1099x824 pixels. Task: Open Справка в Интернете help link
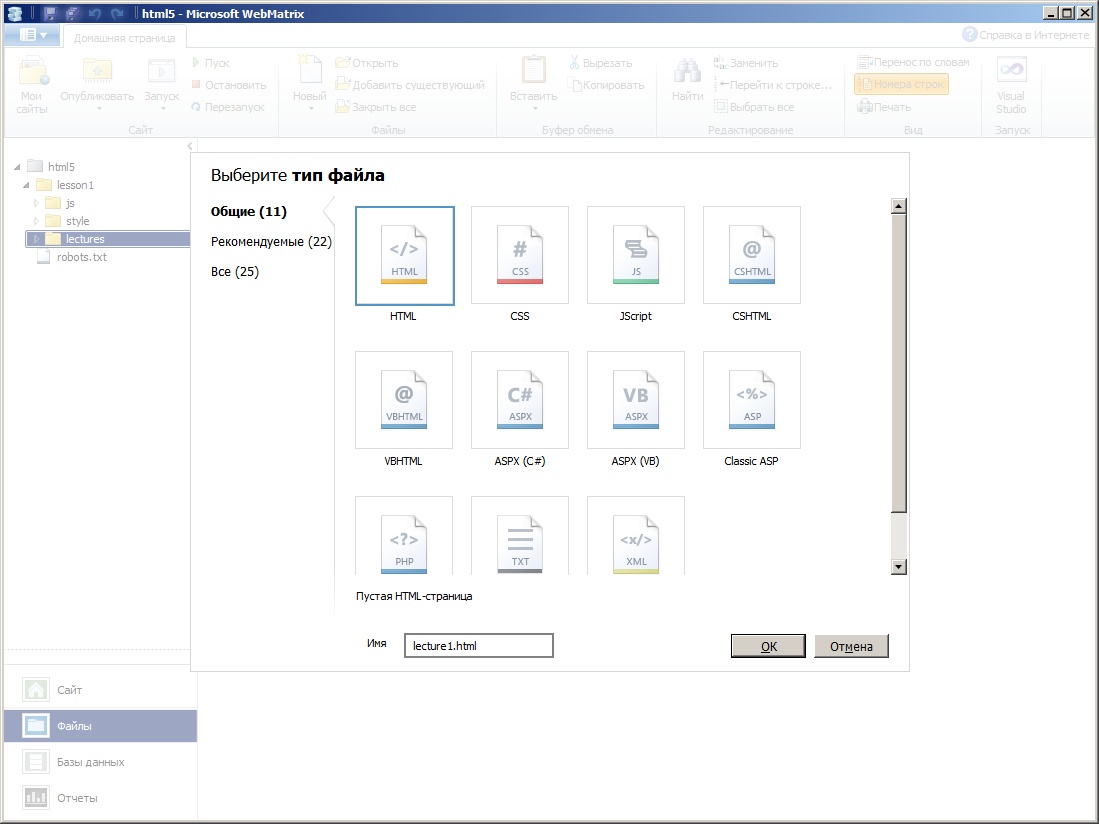tap(1026, 34)
